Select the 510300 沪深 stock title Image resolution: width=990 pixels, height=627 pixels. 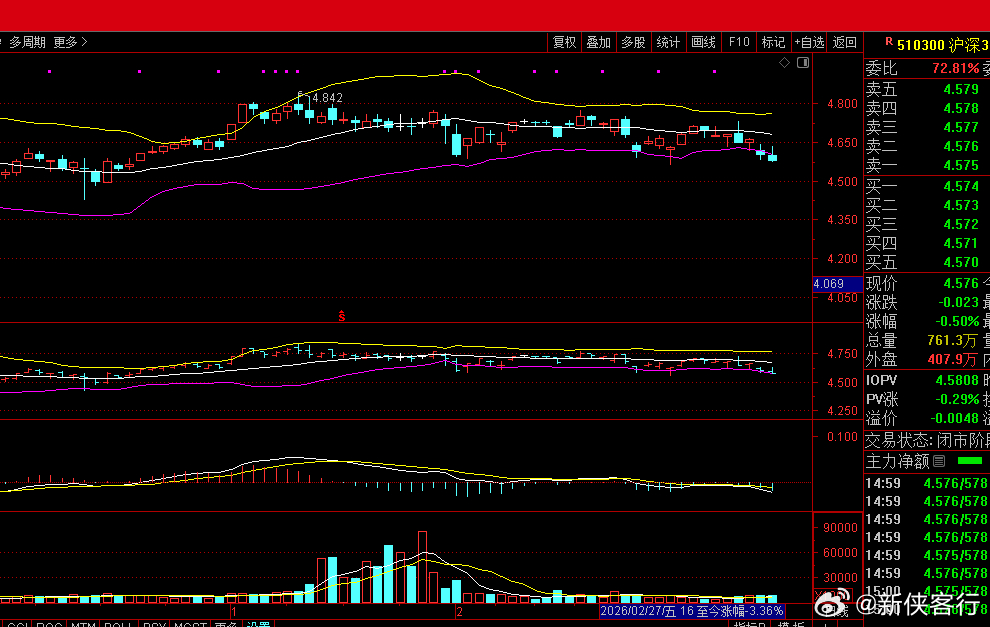click(x=943, y=45)
